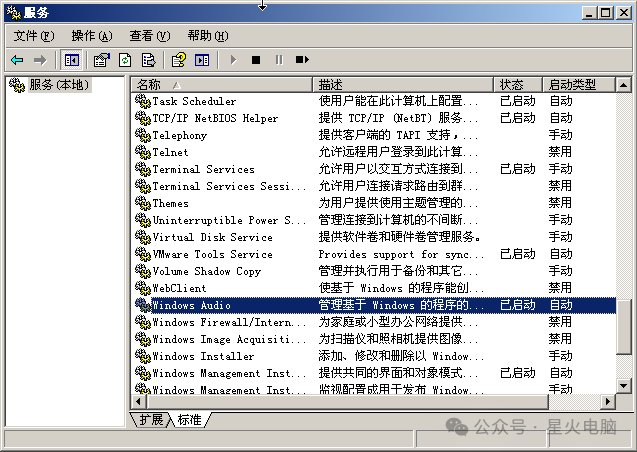Open the Properties toolbar icon
Image resolution: width=637 pixels, height=452 pixels.
pos(102,60)
